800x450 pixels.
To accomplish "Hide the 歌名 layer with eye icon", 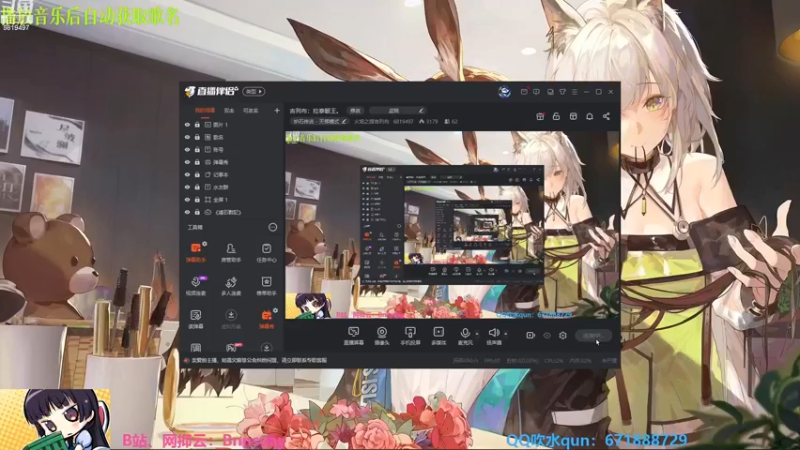I will (x=187, y=137).
